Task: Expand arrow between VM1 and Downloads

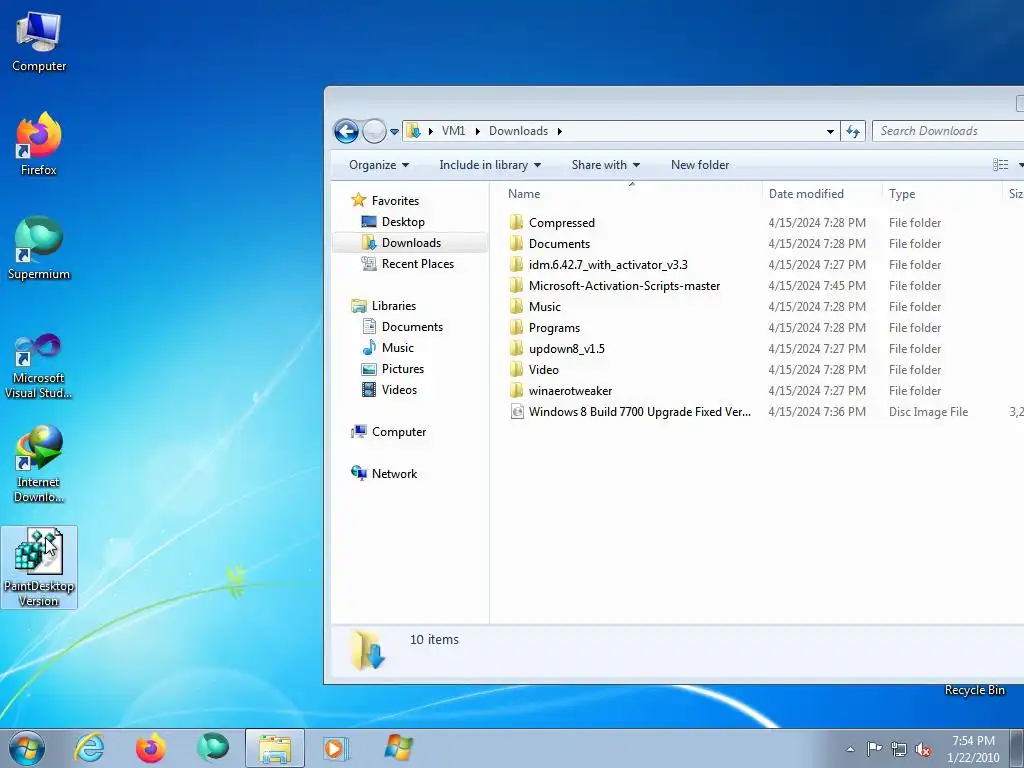Action: pyautogui.click(x=477, y=131)
